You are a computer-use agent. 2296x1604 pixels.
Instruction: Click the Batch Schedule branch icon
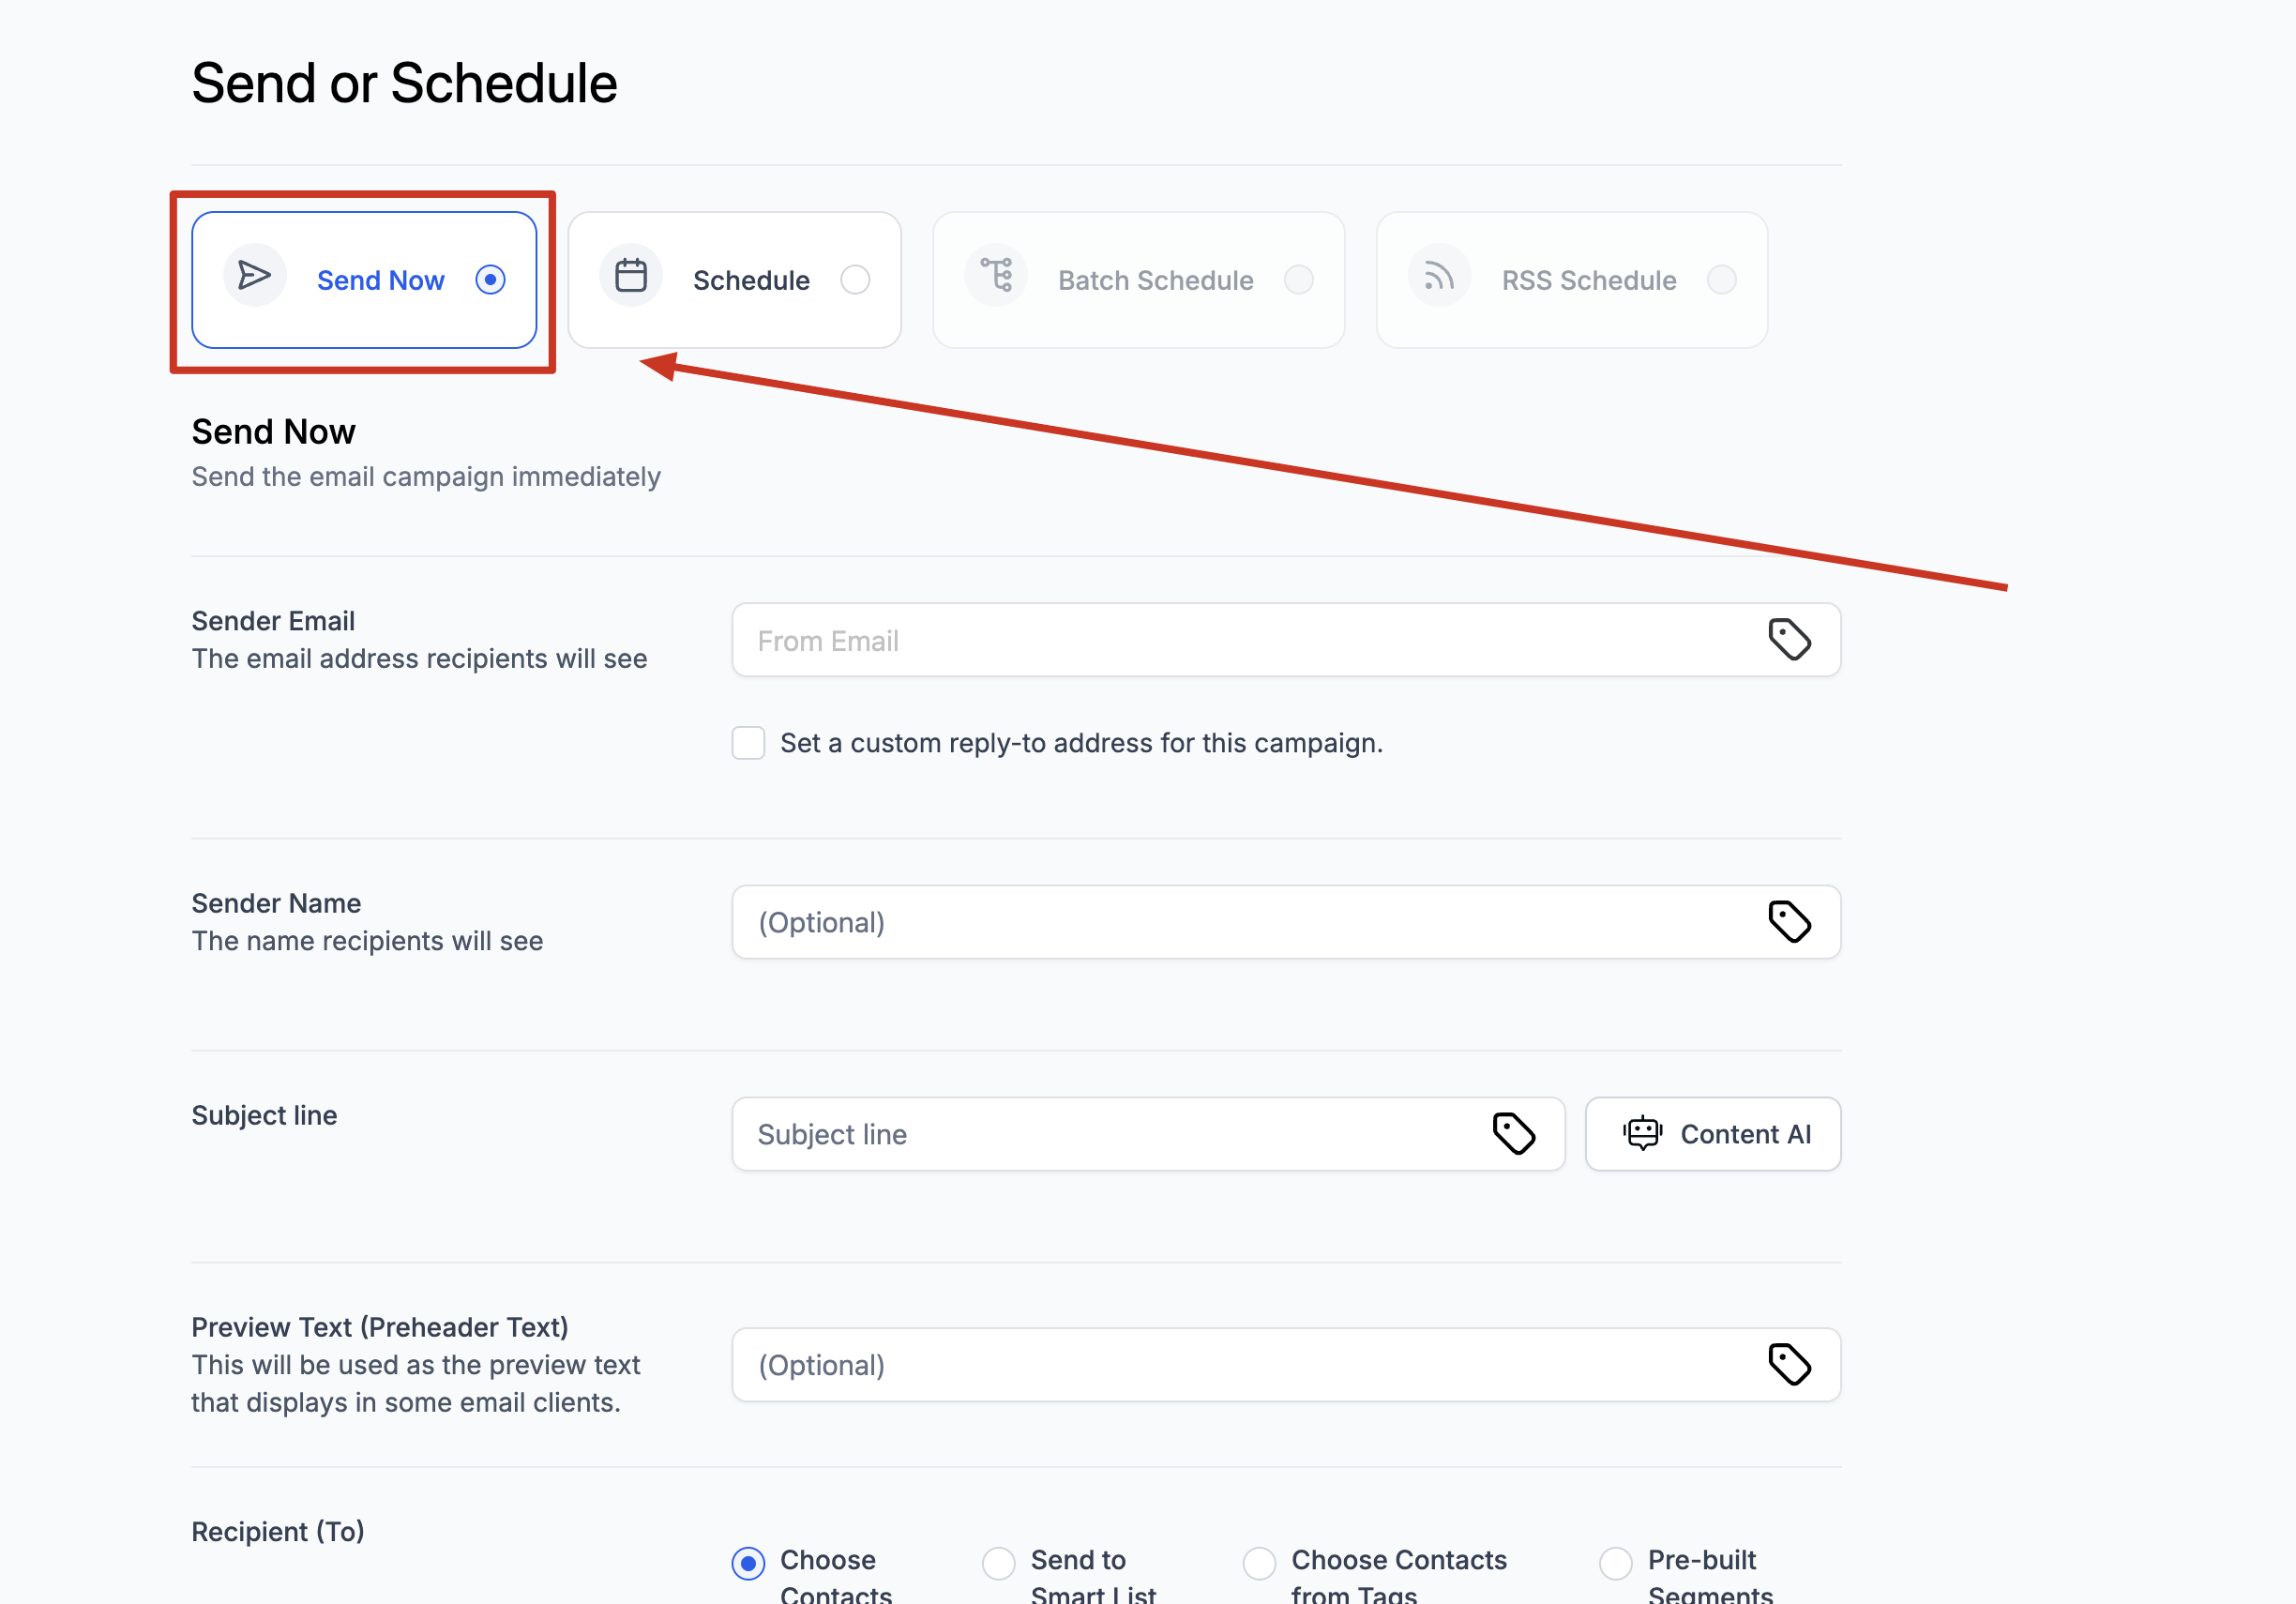point(996,275)
